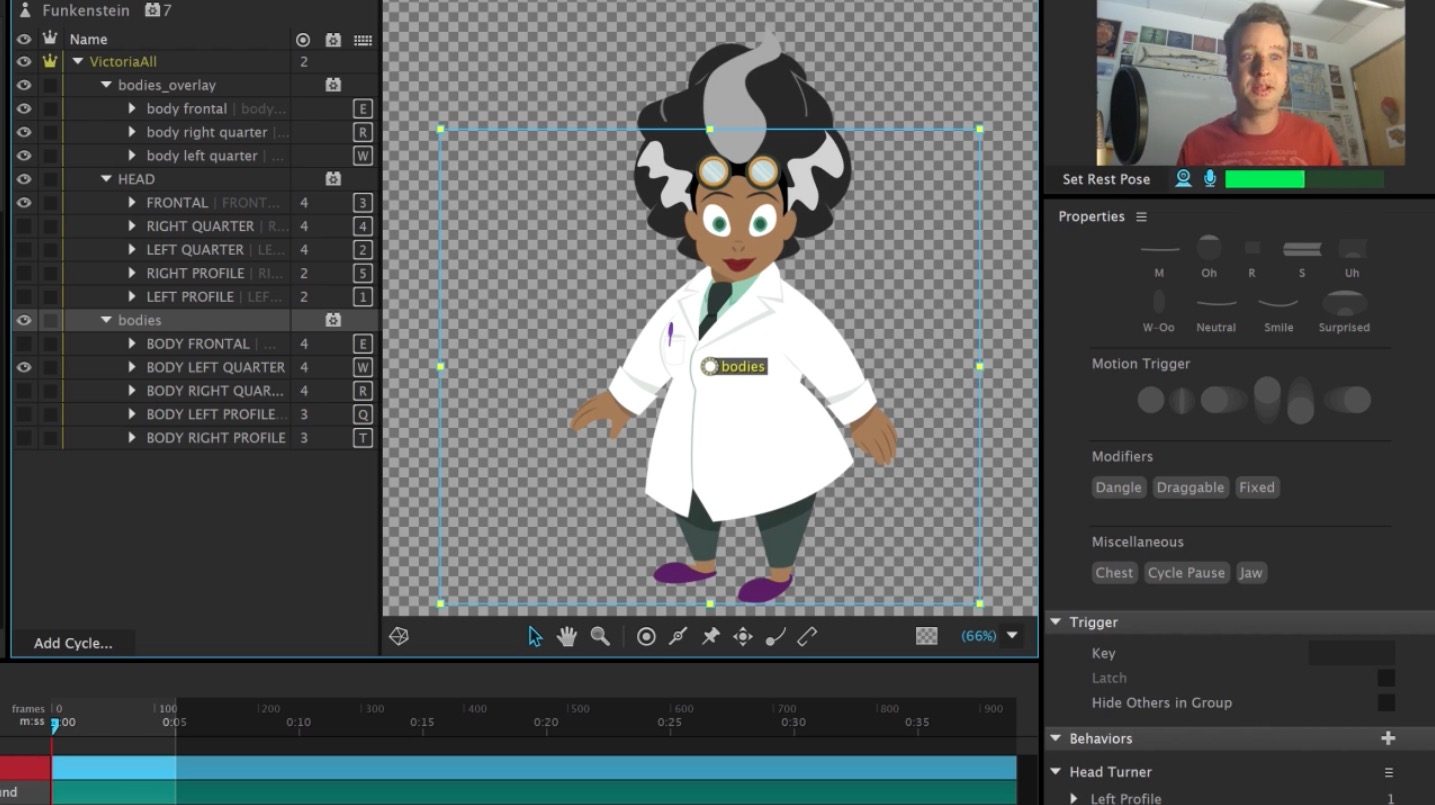
Task: Toggle the microphone input icon
Action: click(x=1210, y=178)
